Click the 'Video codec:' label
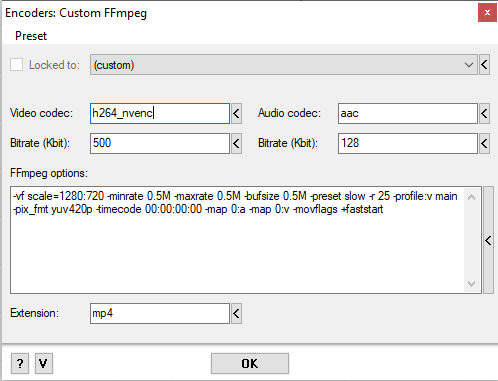The width and height of the screenshot is (498, 381). [41, 113]
